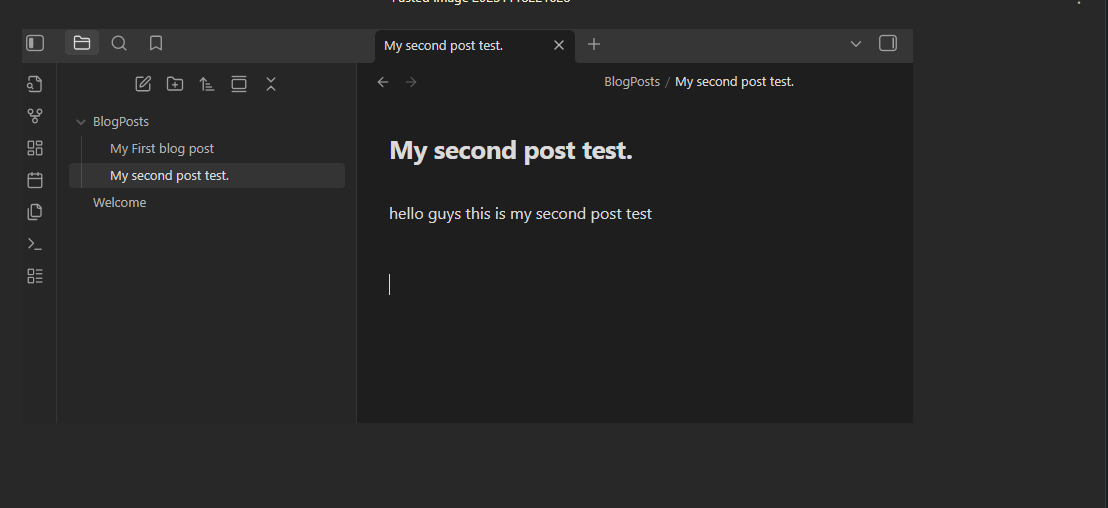This screenshot has width=1108, height=508.
Task: Open a new tab with plus button
Action: [x=594, y=44]
